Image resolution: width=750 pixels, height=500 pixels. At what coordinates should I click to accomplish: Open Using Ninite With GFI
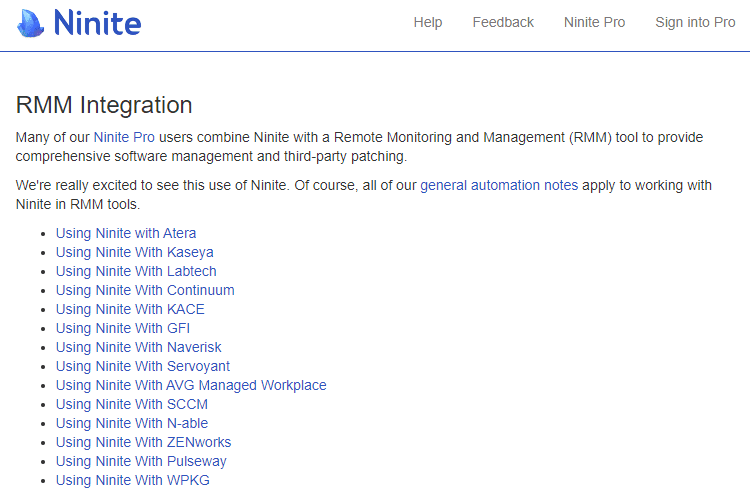pyautogui.click(x=123, y=328)
